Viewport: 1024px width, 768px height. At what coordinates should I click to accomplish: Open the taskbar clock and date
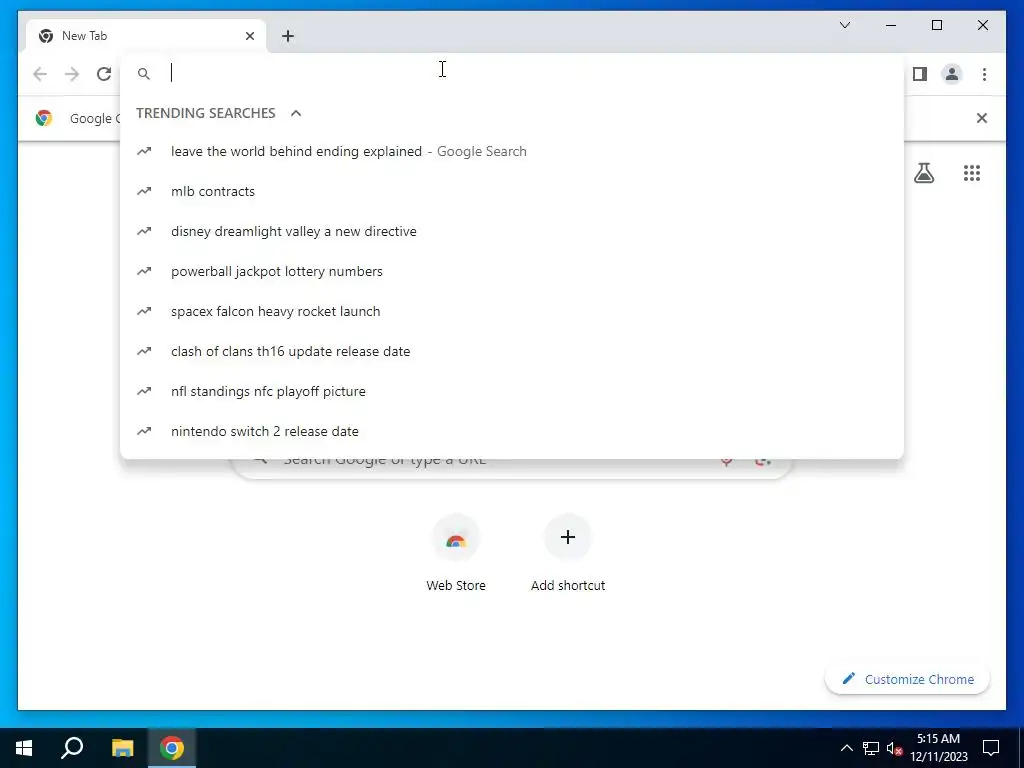click(x=938, y=748)
